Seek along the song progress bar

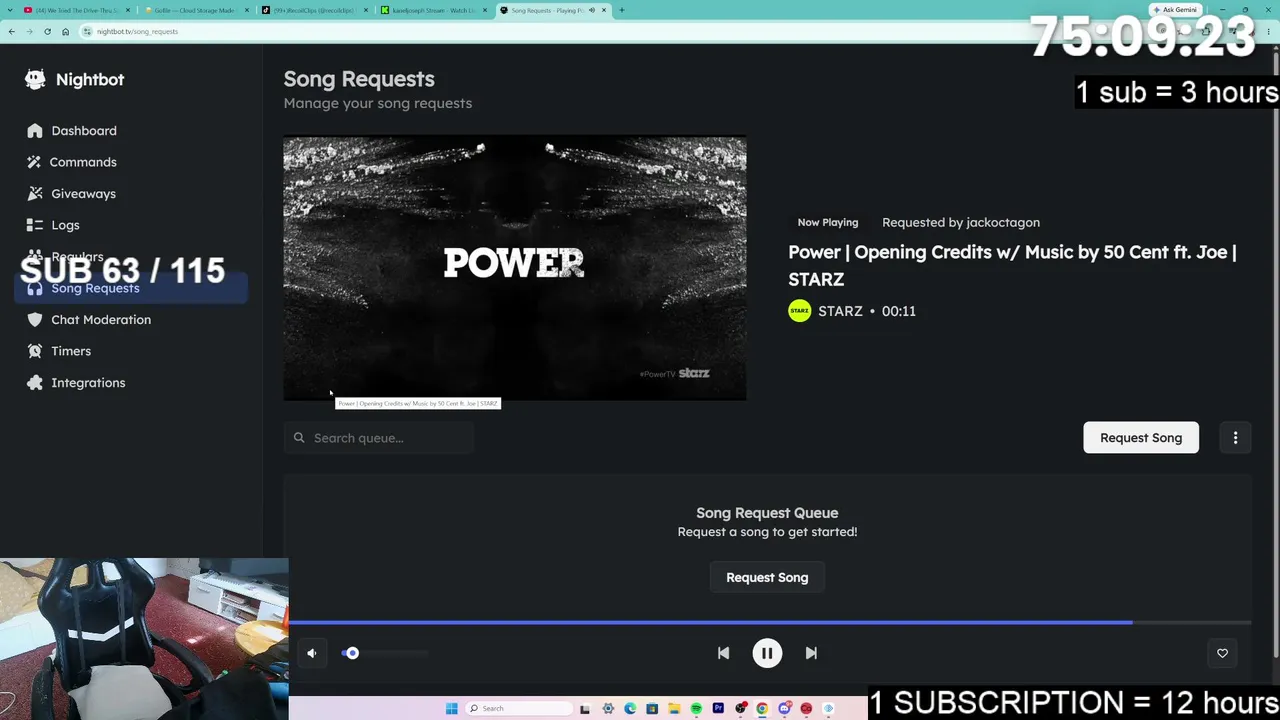(x=770, y=622)
